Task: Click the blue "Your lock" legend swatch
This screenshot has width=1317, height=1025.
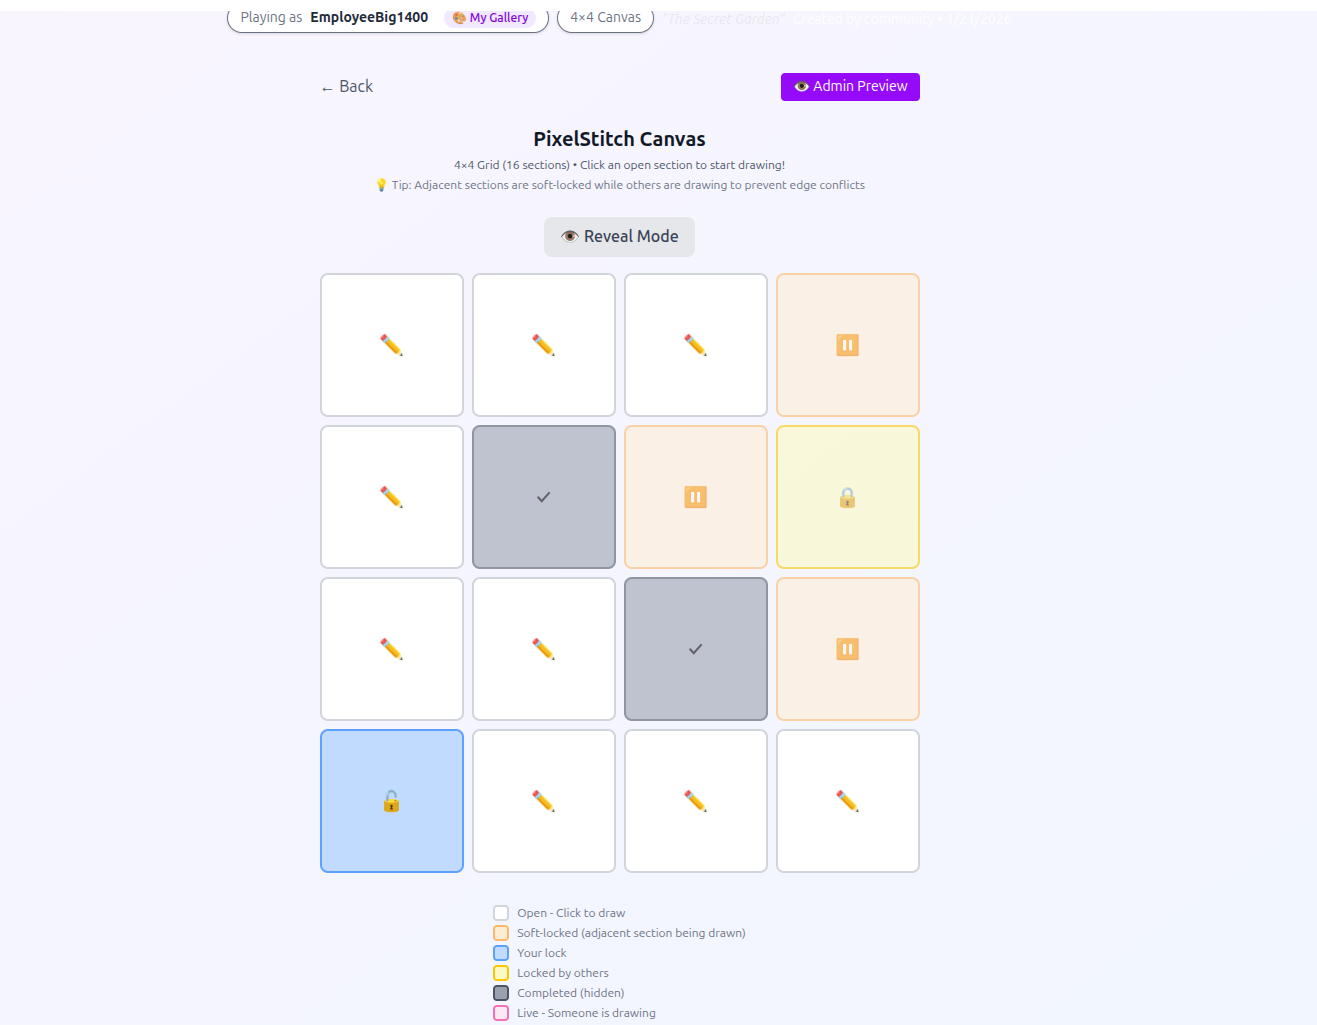Action: click(x=501, y=953)
